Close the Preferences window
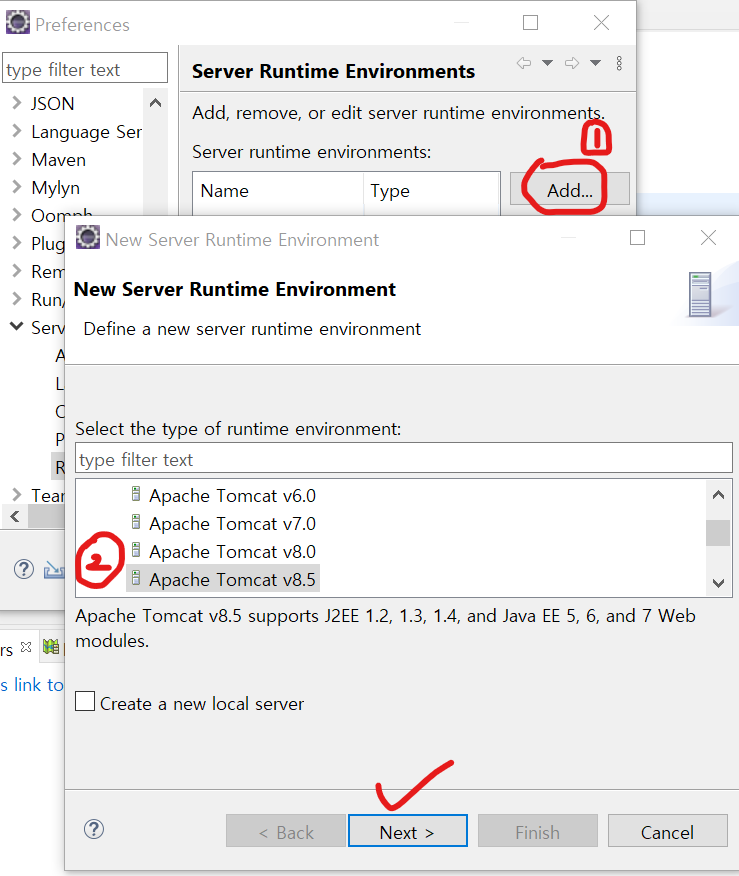 click(601, 22)
